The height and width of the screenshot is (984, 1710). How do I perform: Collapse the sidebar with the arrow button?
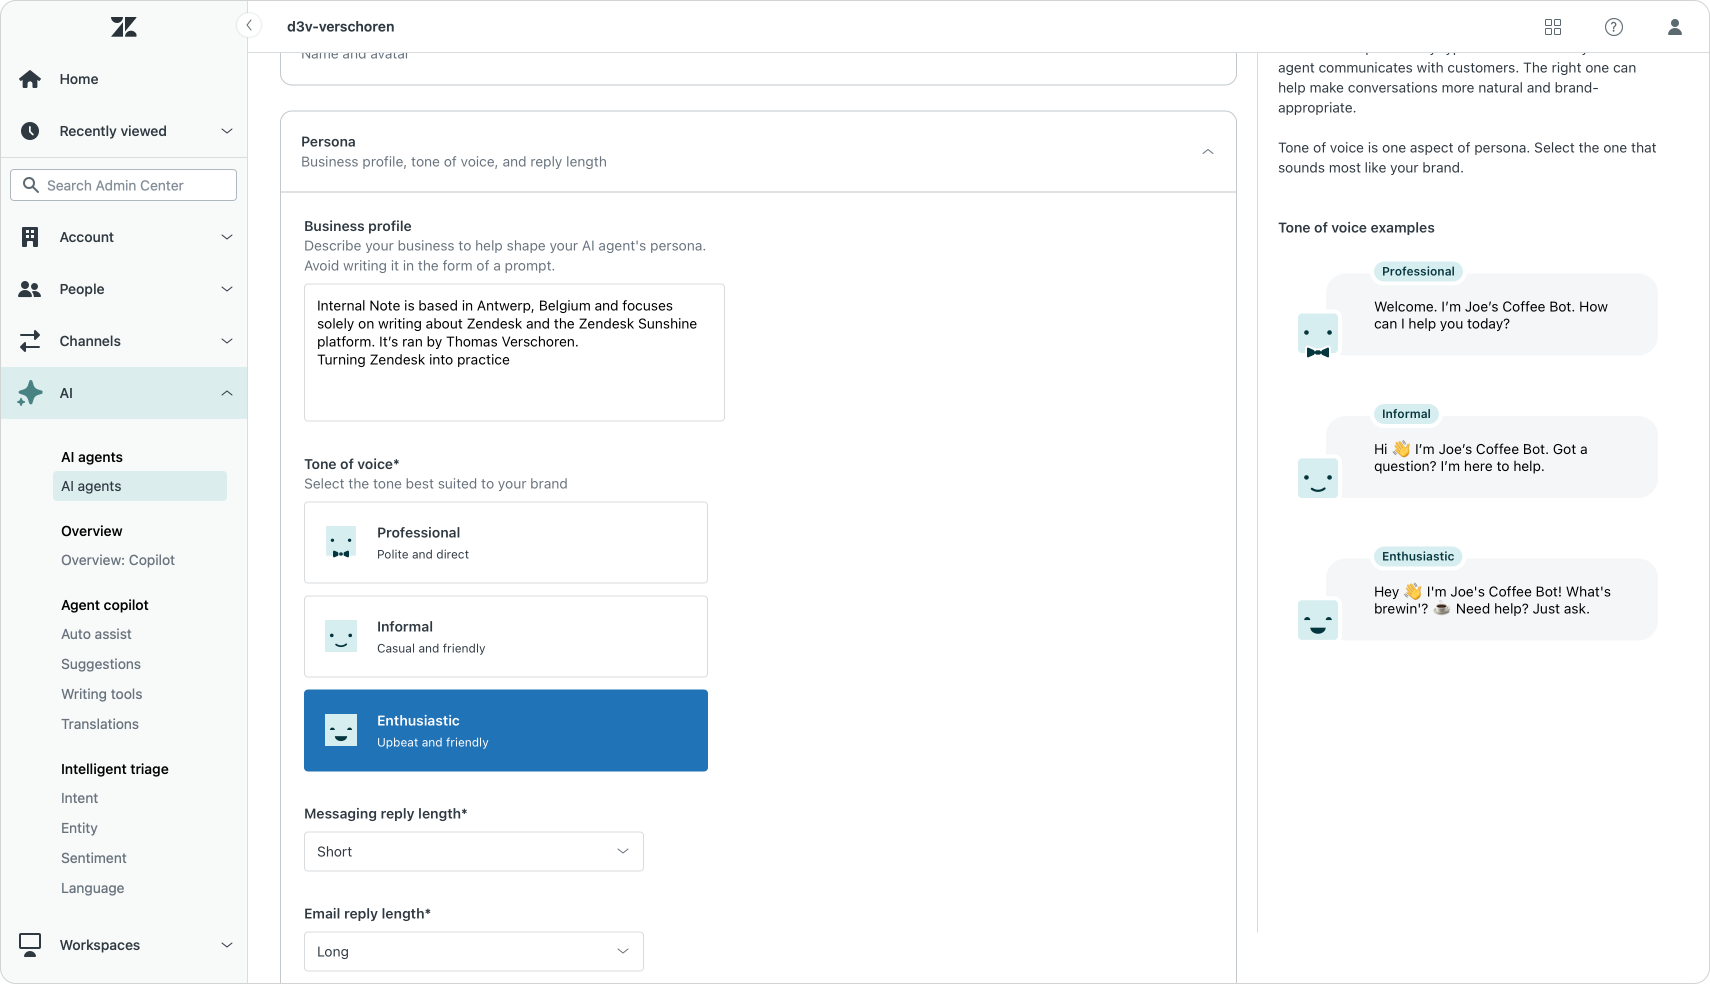(249, 26)
